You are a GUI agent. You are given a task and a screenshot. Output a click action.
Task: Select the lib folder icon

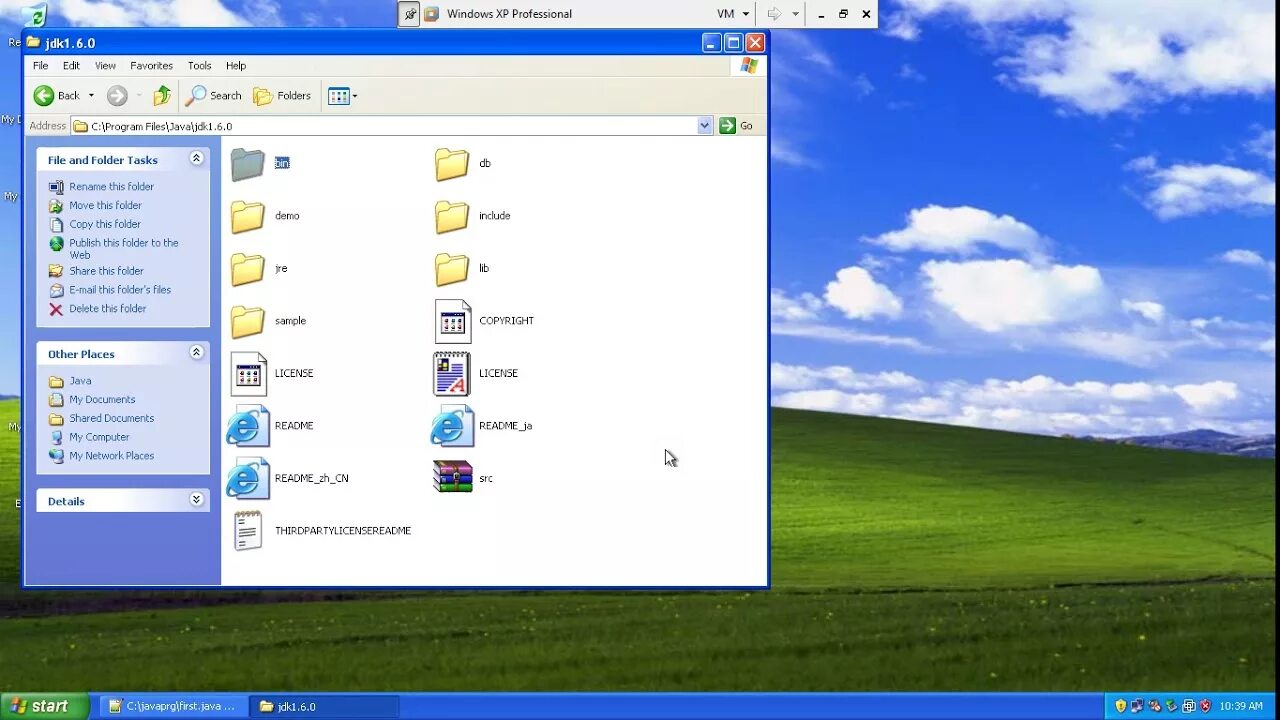point(452,269)
